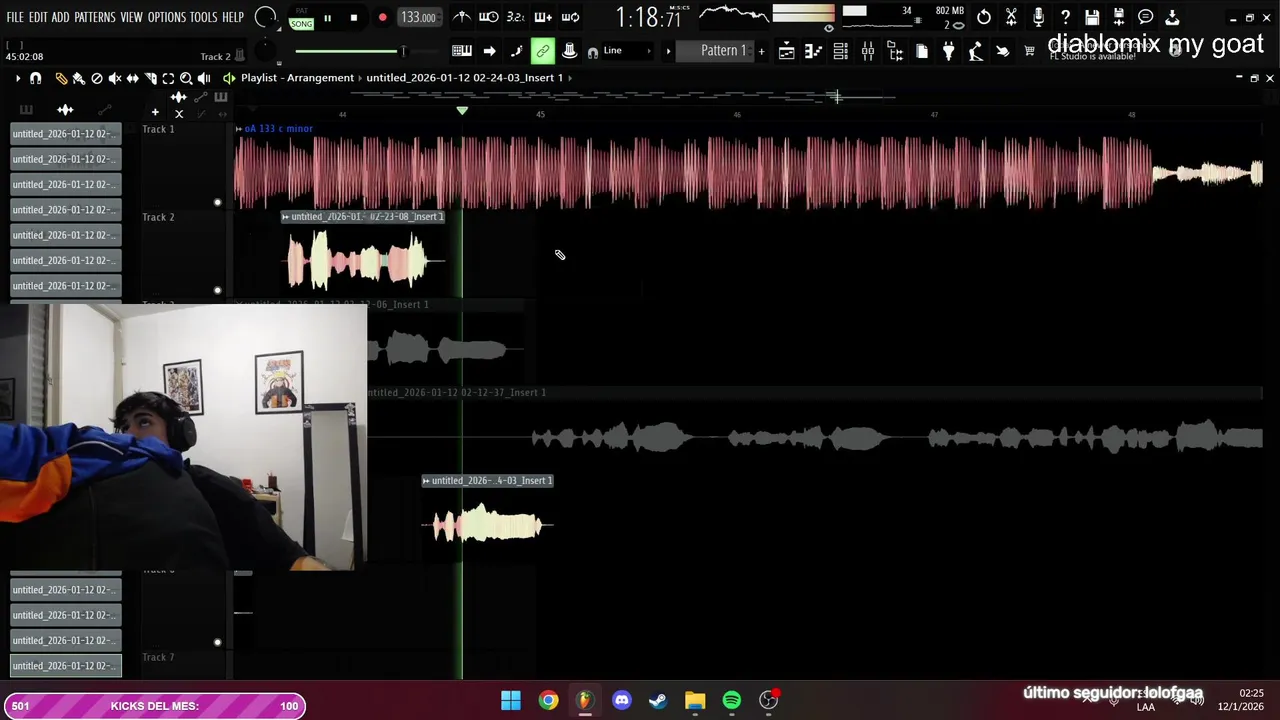
Task: Select the pencil draw tool in playlist
Action: [61, 78]
